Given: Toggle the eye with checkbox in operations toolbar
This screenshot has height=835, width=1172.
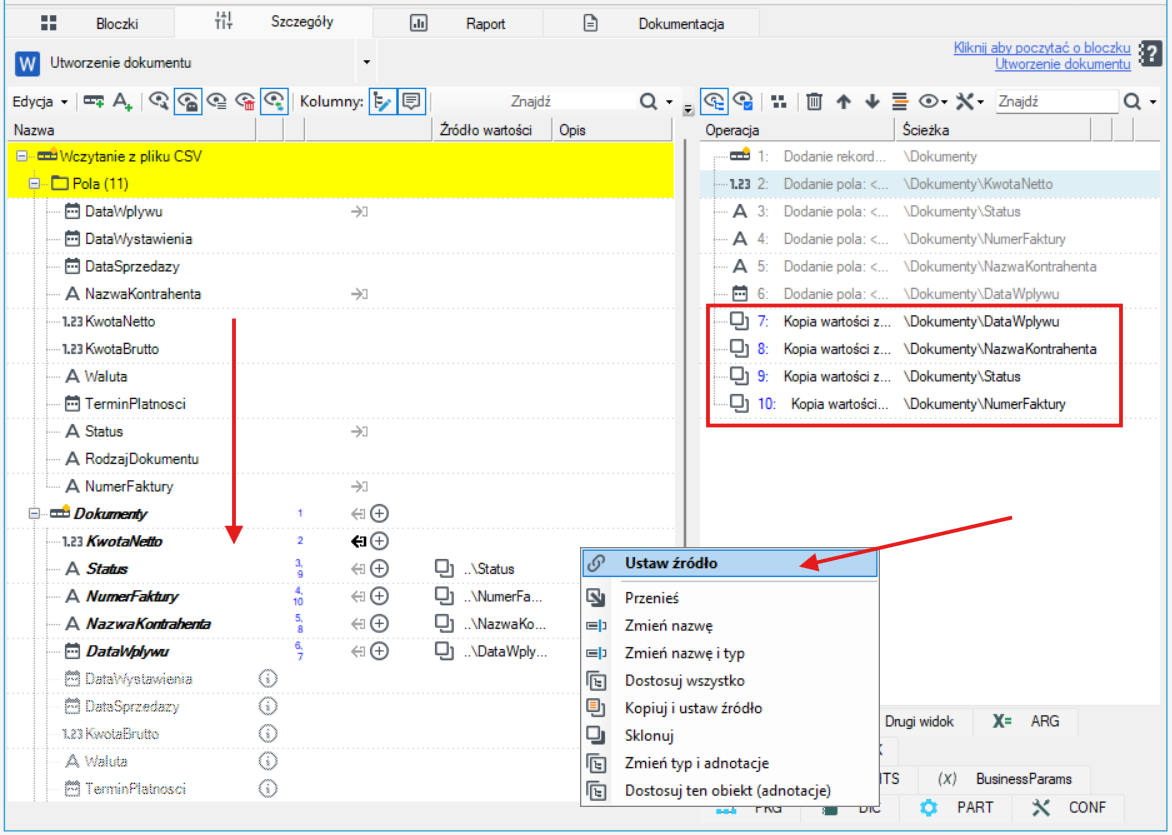Looking at the screenshot, I should tap(743, 102).
